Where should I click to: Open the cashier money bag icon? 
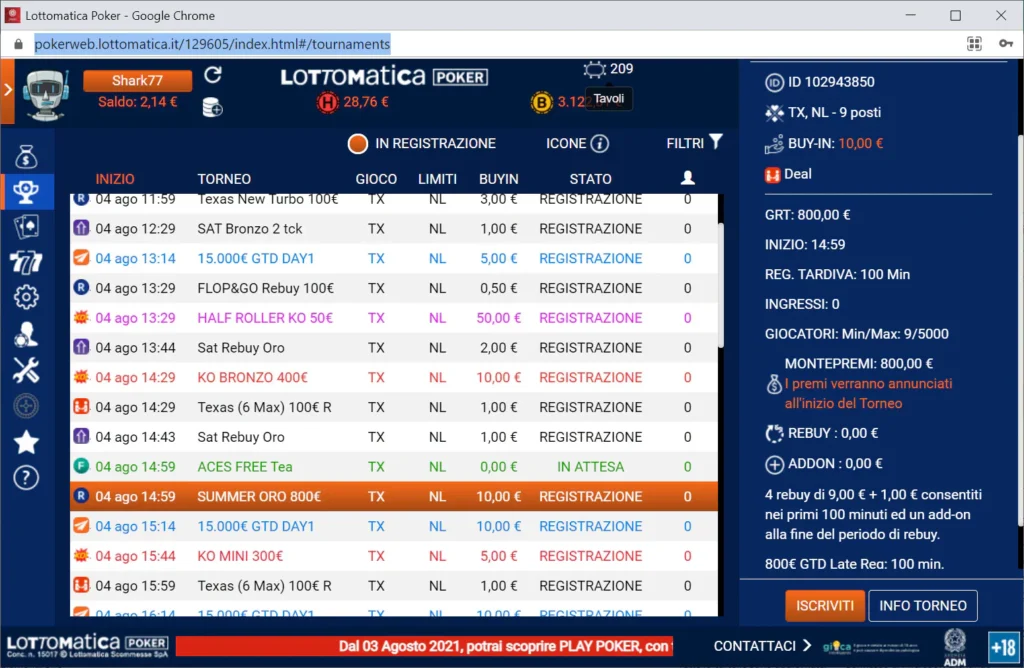coord(26,156)
